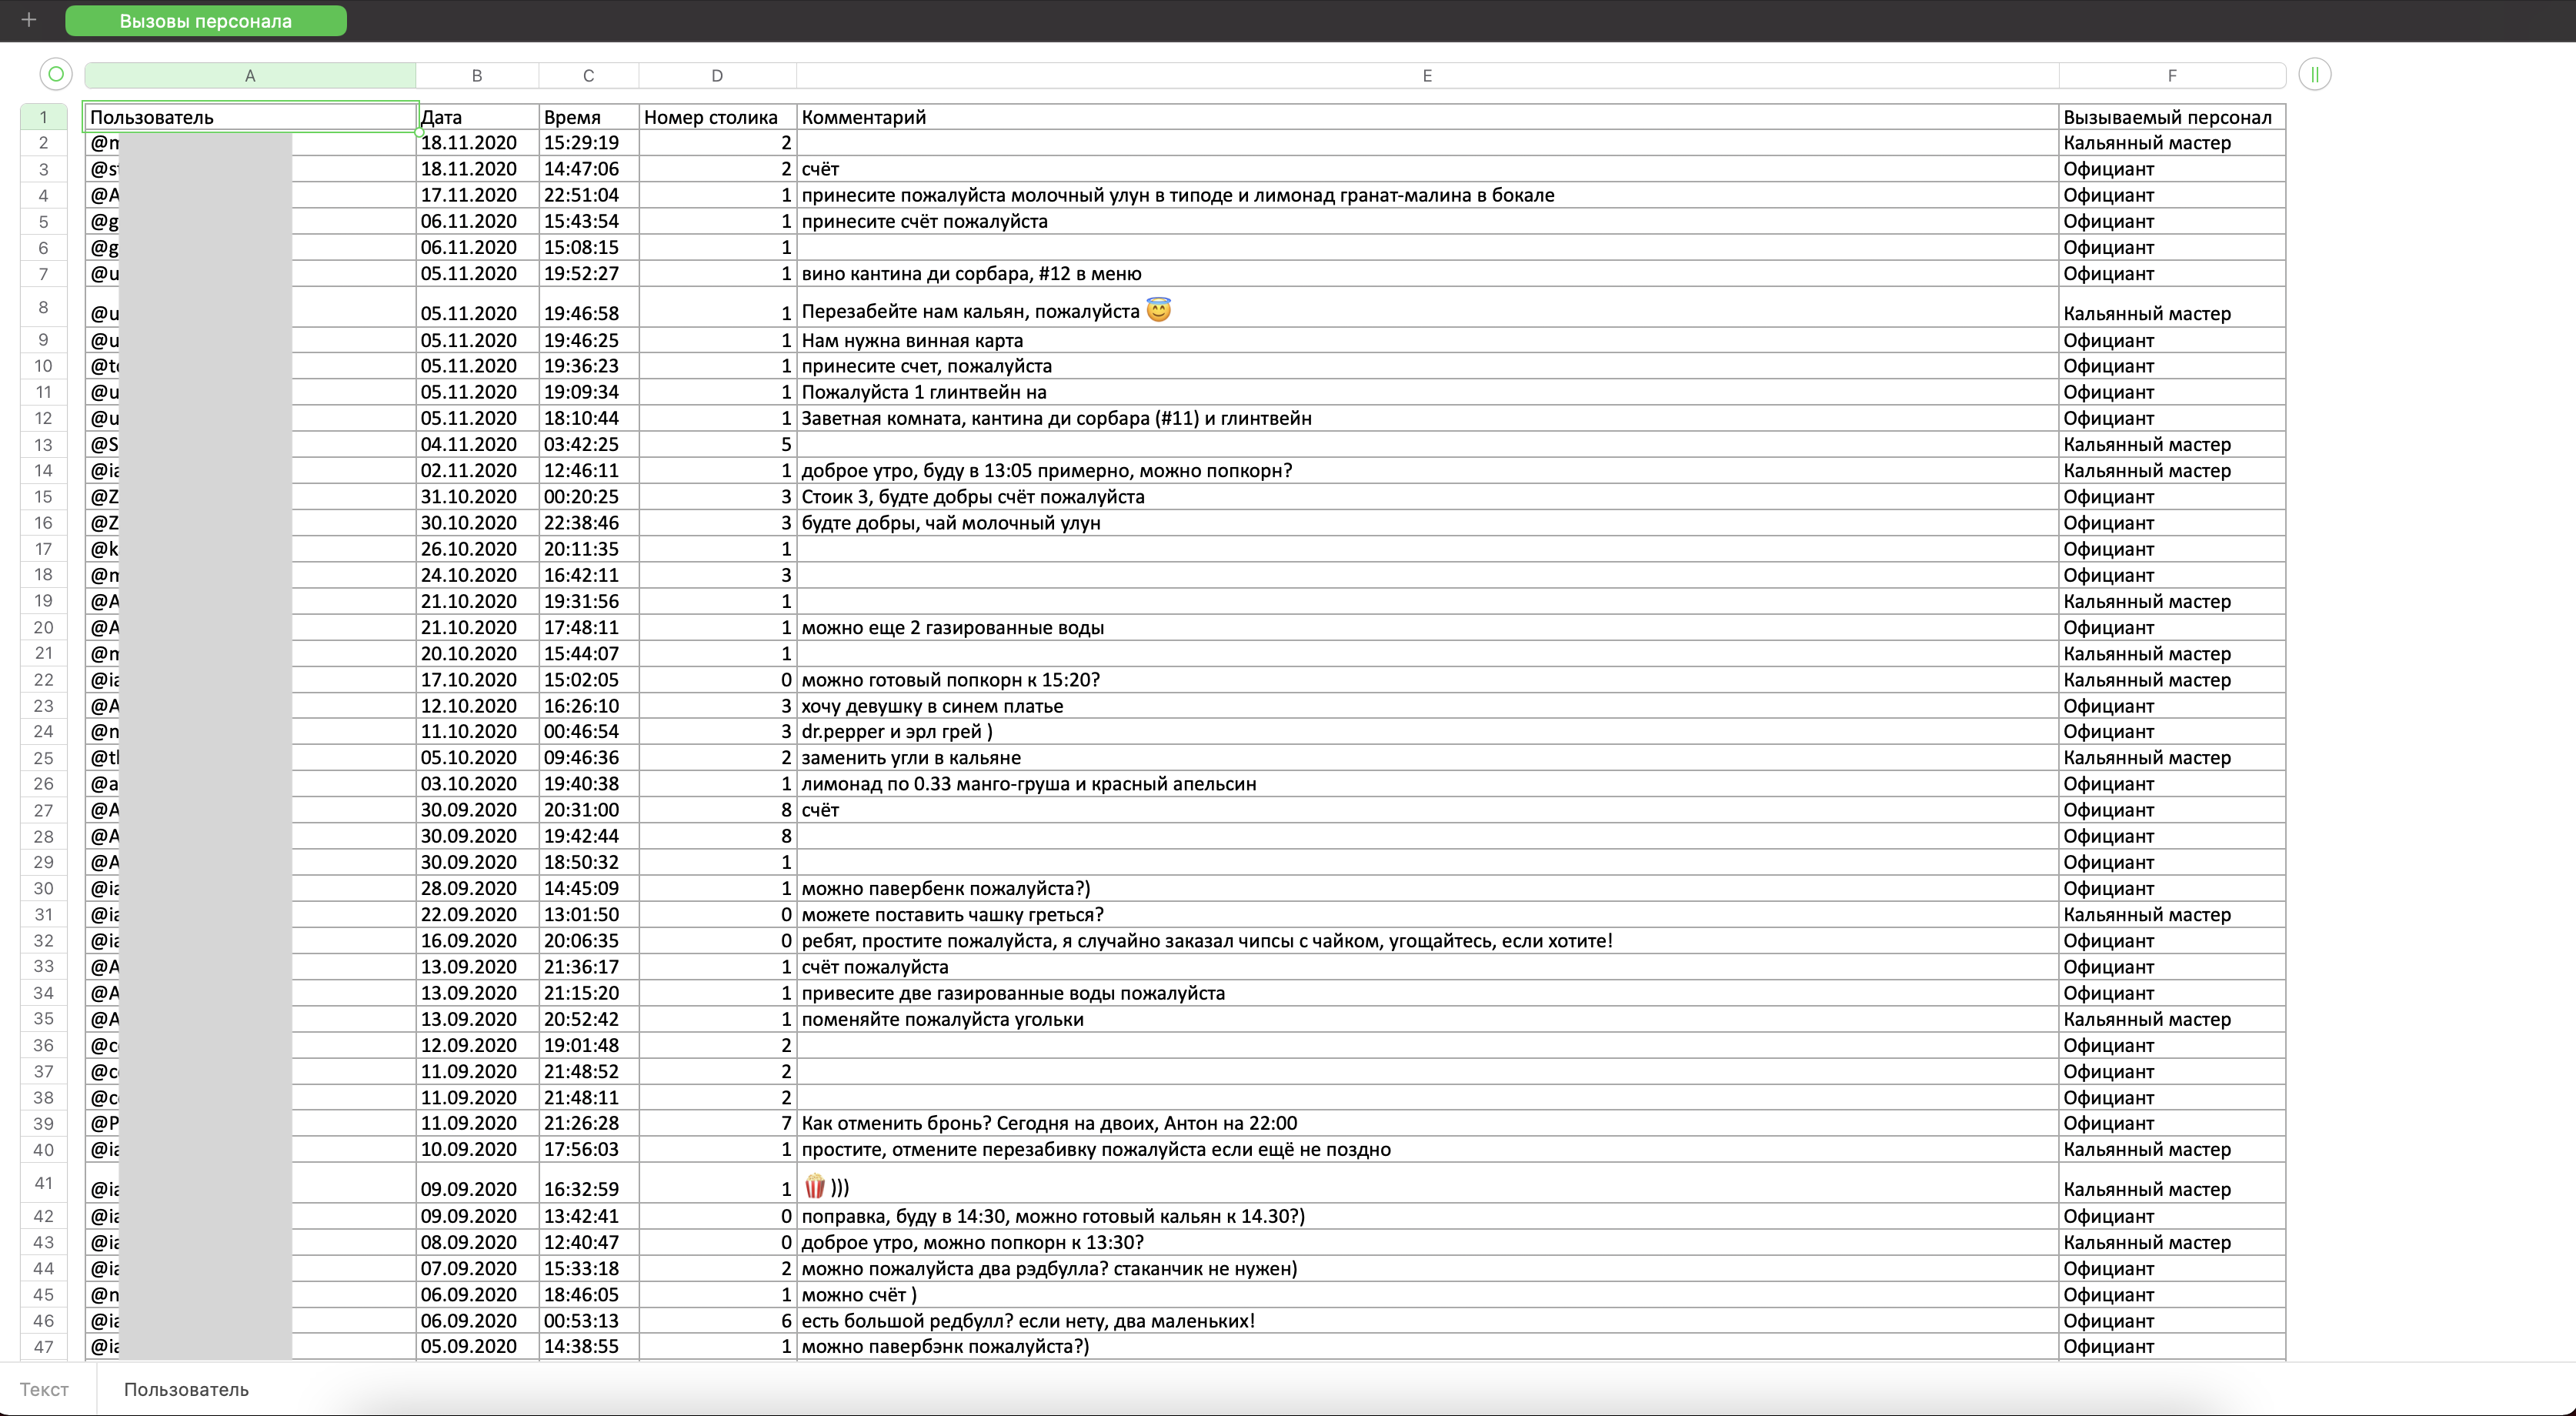Click the Время header cell
The image size is (2576, 1416).
pos(588,117)
